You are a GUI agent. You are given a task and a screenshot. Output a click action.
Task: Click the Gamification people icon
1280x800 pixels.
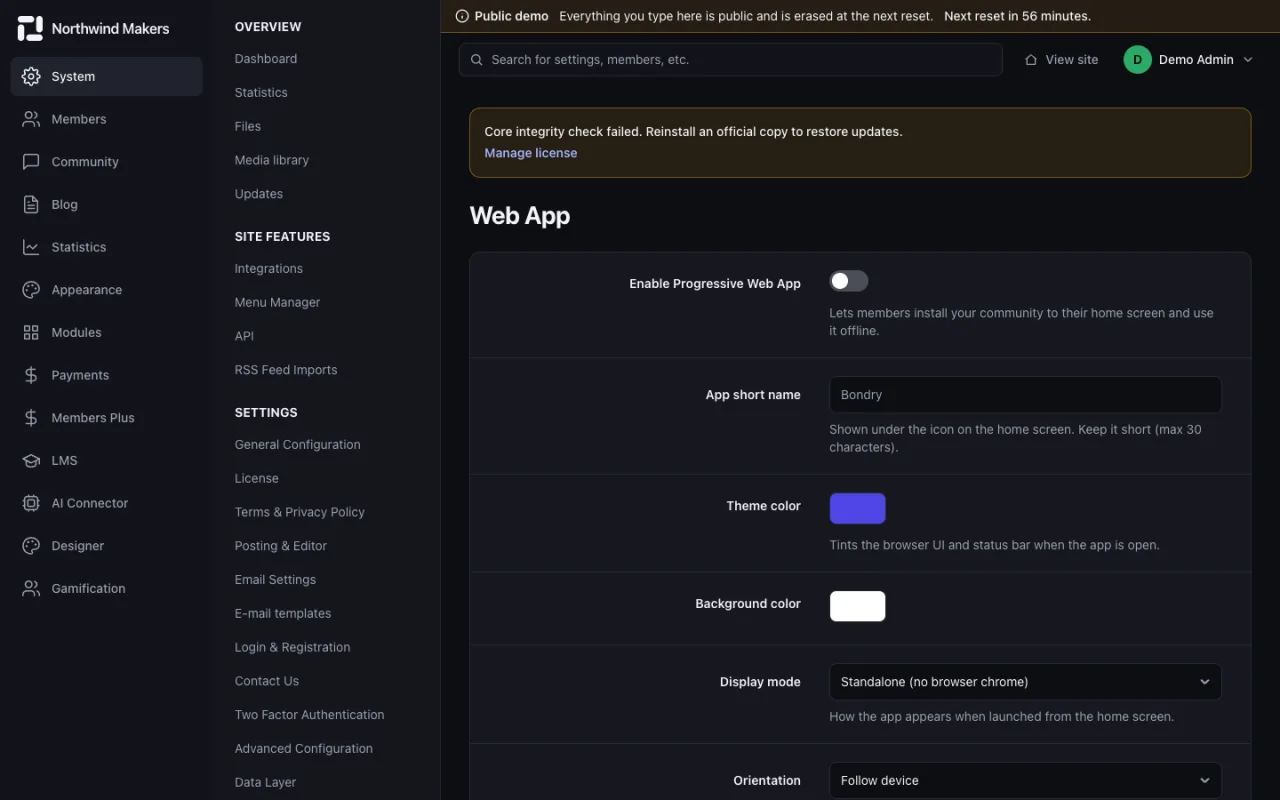point(31,589)
